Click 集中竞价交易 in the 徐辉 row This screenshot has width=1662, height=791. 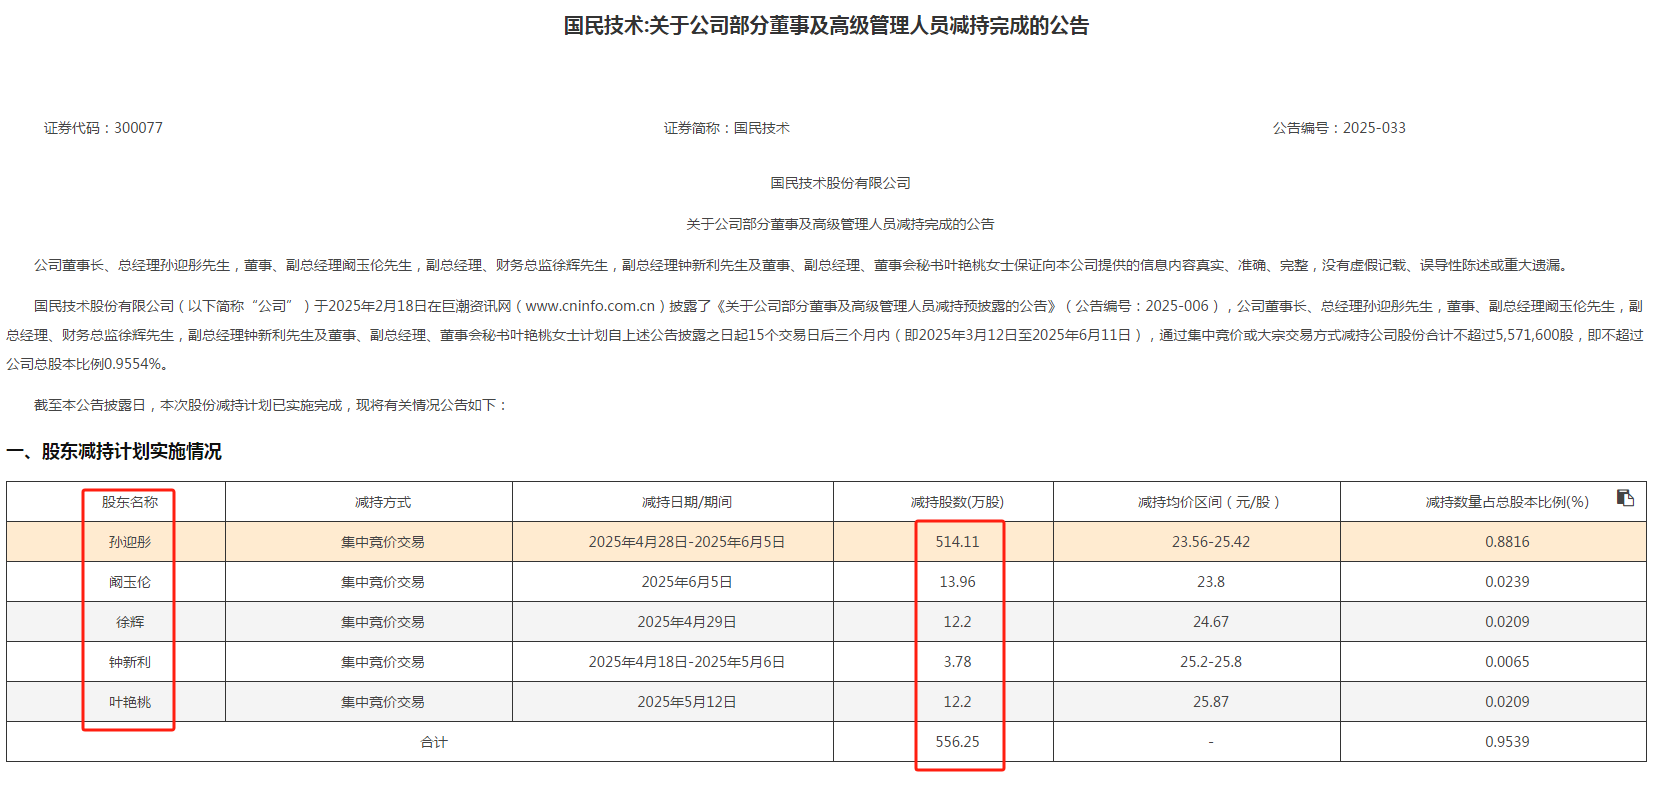pos(383,622)
